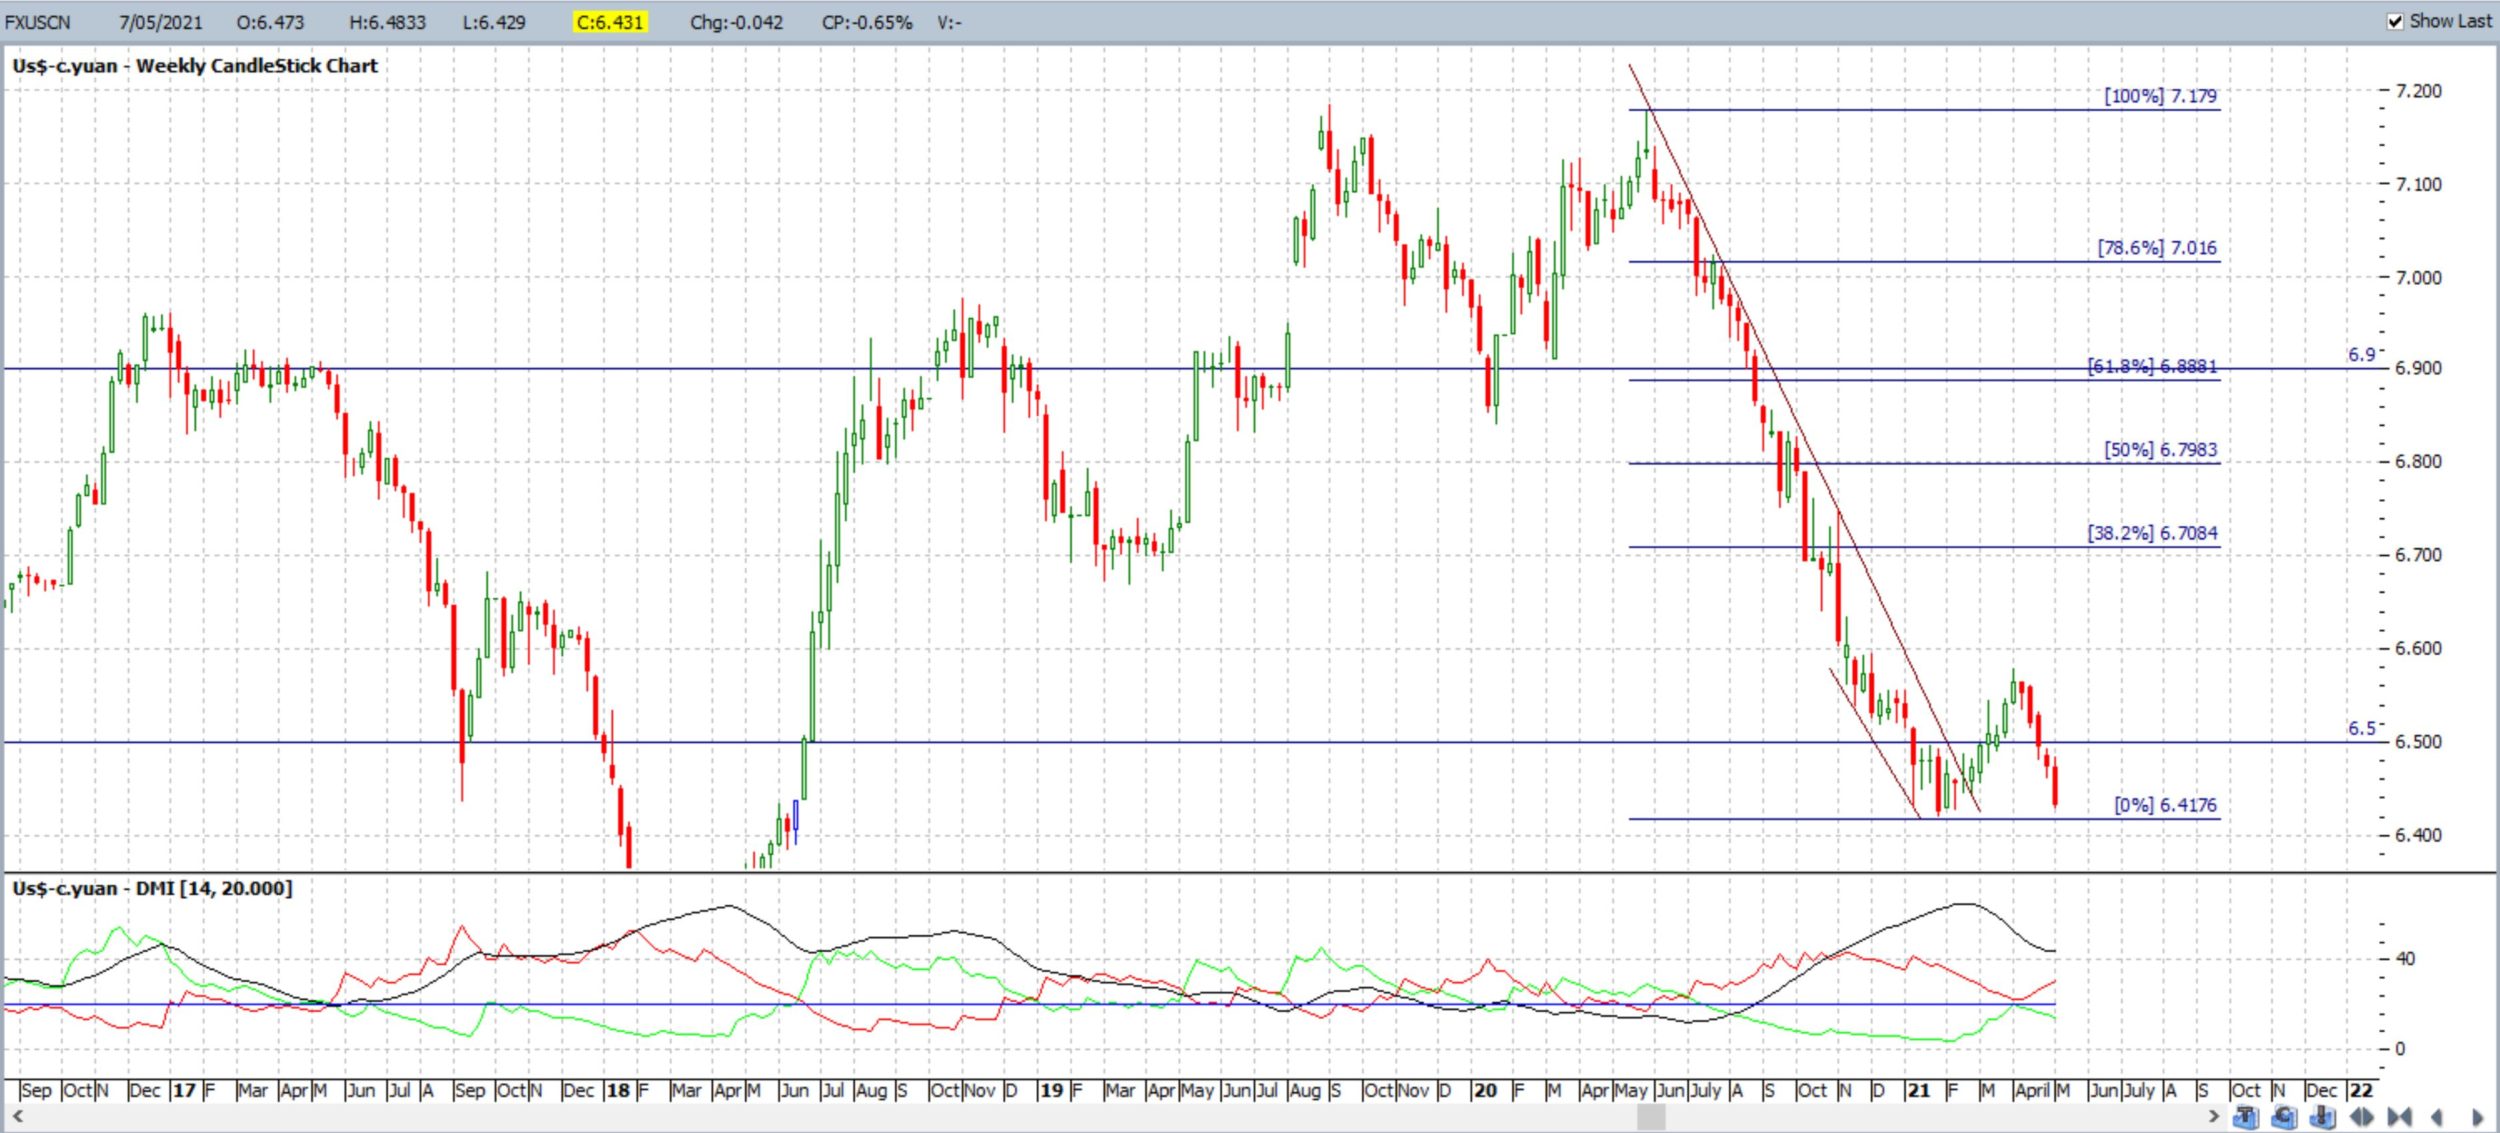Click the '22' year marker on time axis
Screen dimensions: 2500x1133
click(2361, 1090)
